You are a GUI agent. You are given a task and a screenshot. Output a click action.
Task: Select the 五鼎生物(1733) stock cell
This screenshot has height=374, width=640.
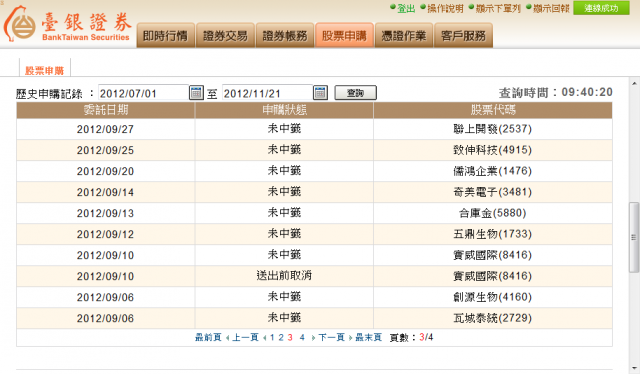493,234
